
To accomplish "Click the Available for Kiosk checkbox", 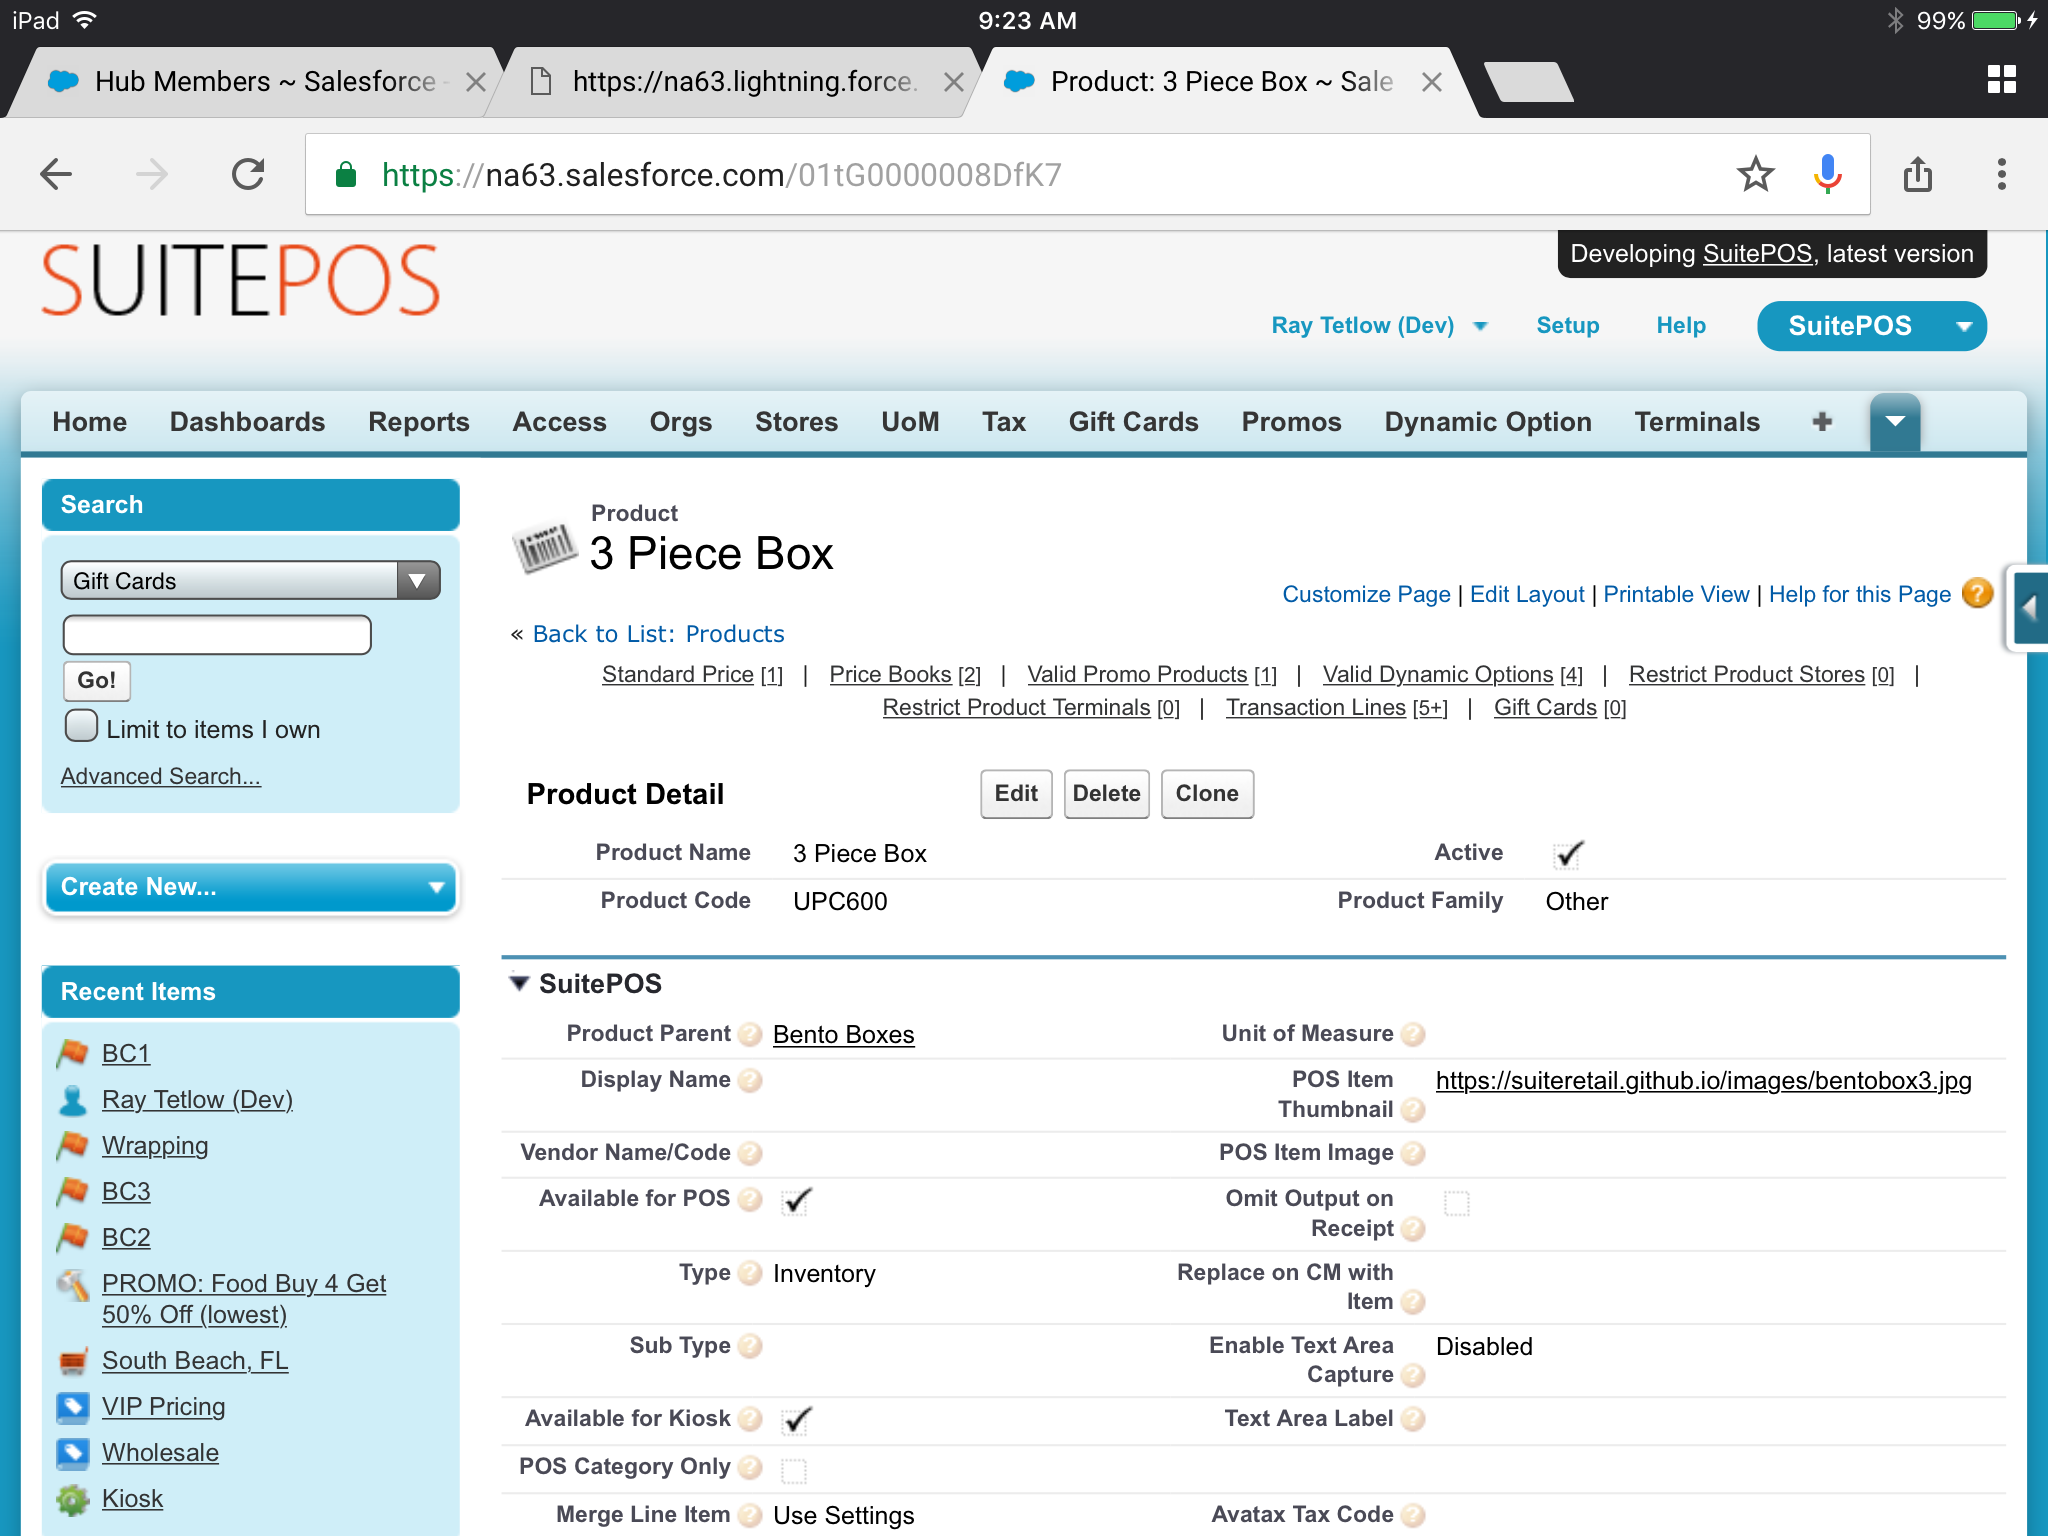I will pos(796,1420).
